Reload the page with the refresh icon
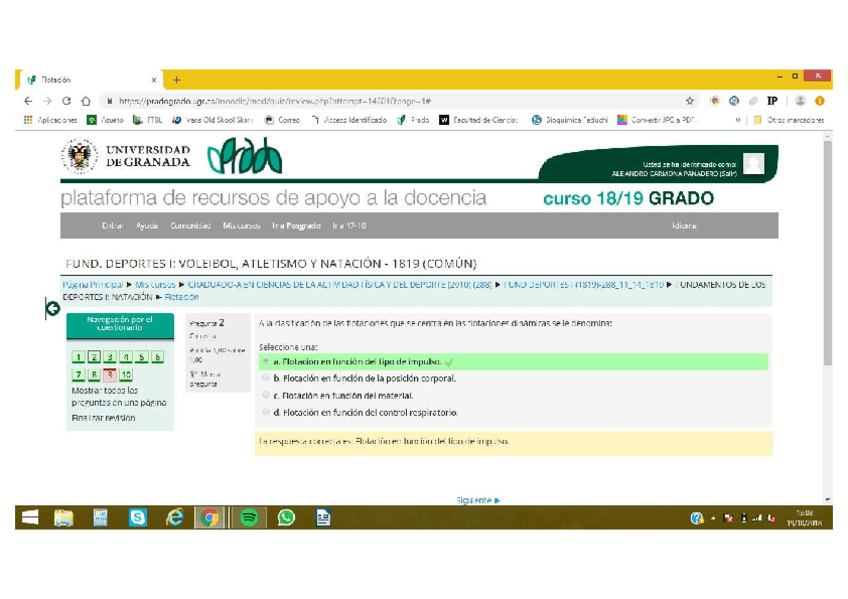Viewport: 848px width, 599px height. pos(66,101)
